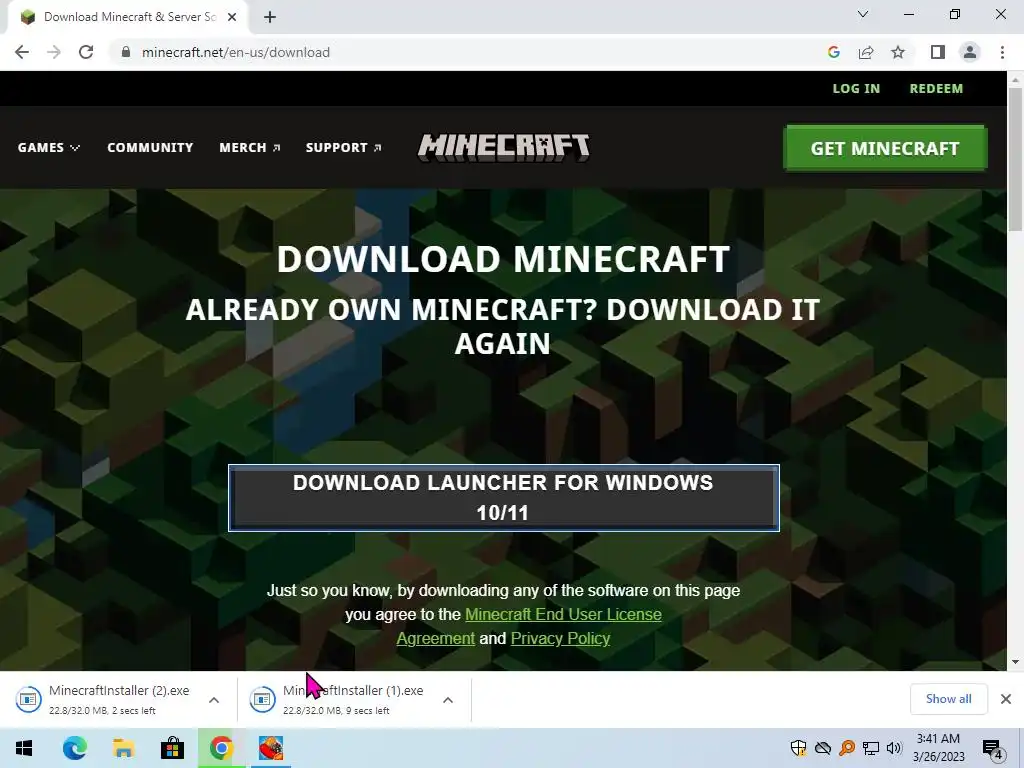
Task: Click Show all downloads button
Action: (948, 699)
